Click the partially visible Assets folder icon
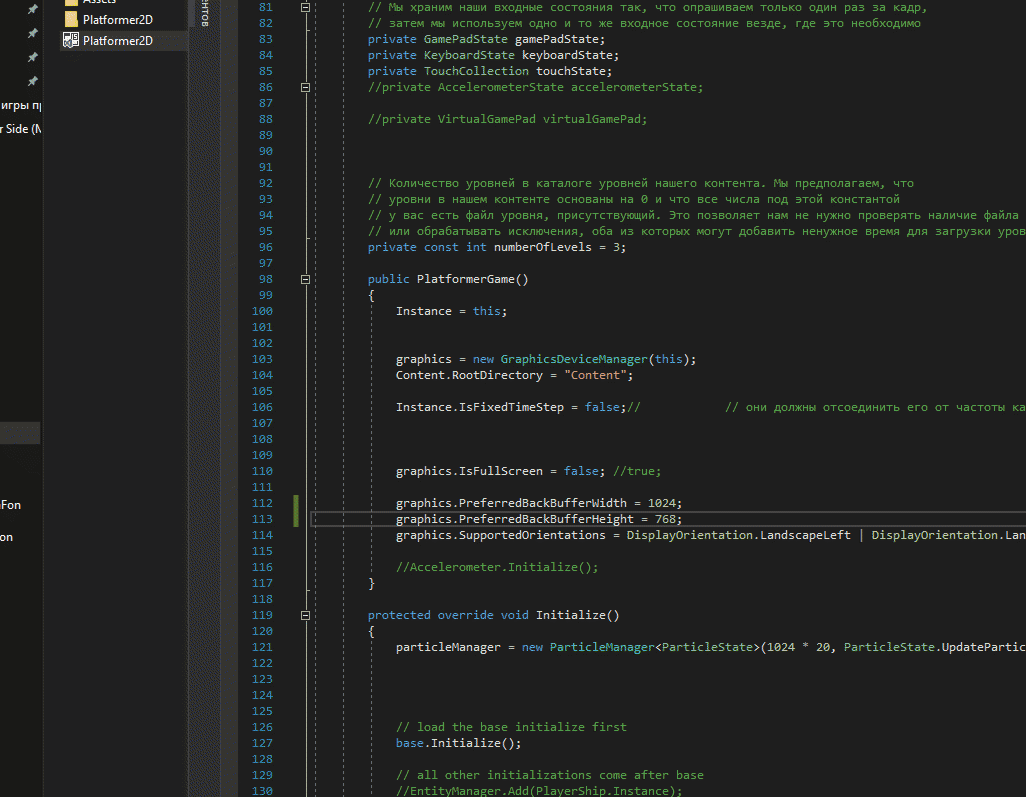1026x797 pixels. coord(70,3)
